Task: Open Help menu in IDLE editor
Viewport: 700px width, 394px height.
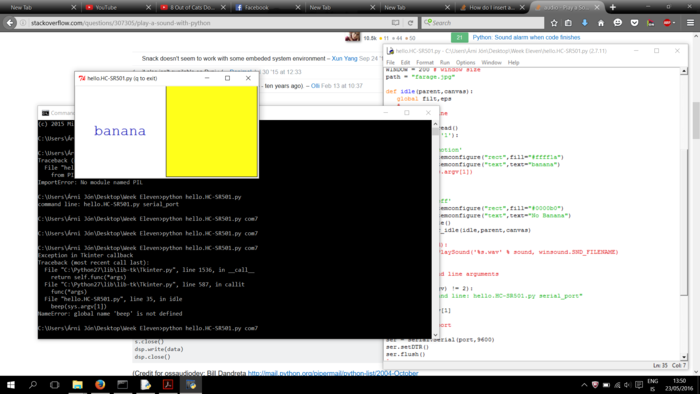Action: 513,62
